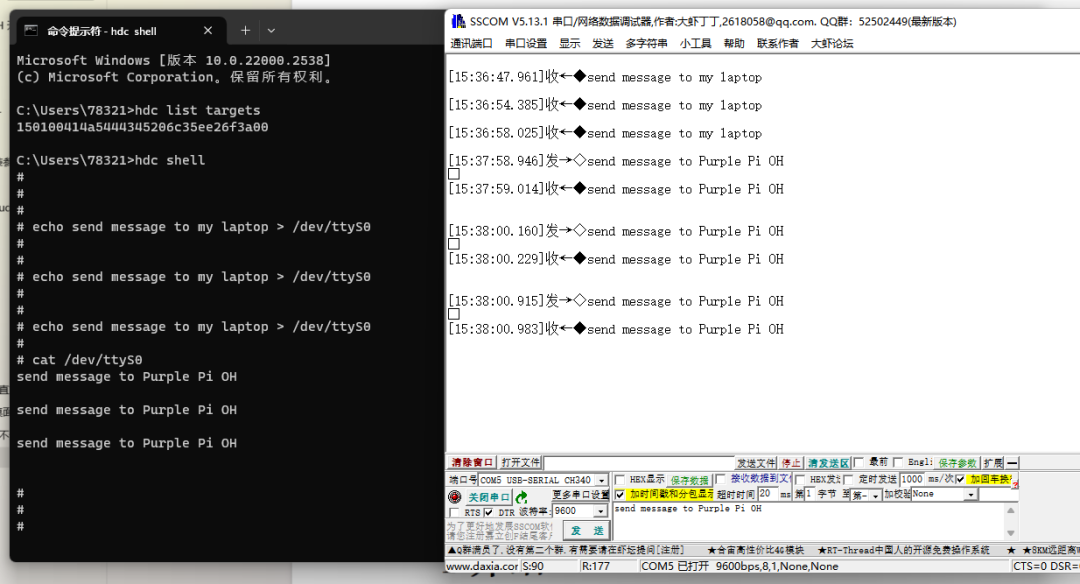Open the 9600 baud rate dropdown
Viewport: 1080px width, 584px height.
[600, 512]
